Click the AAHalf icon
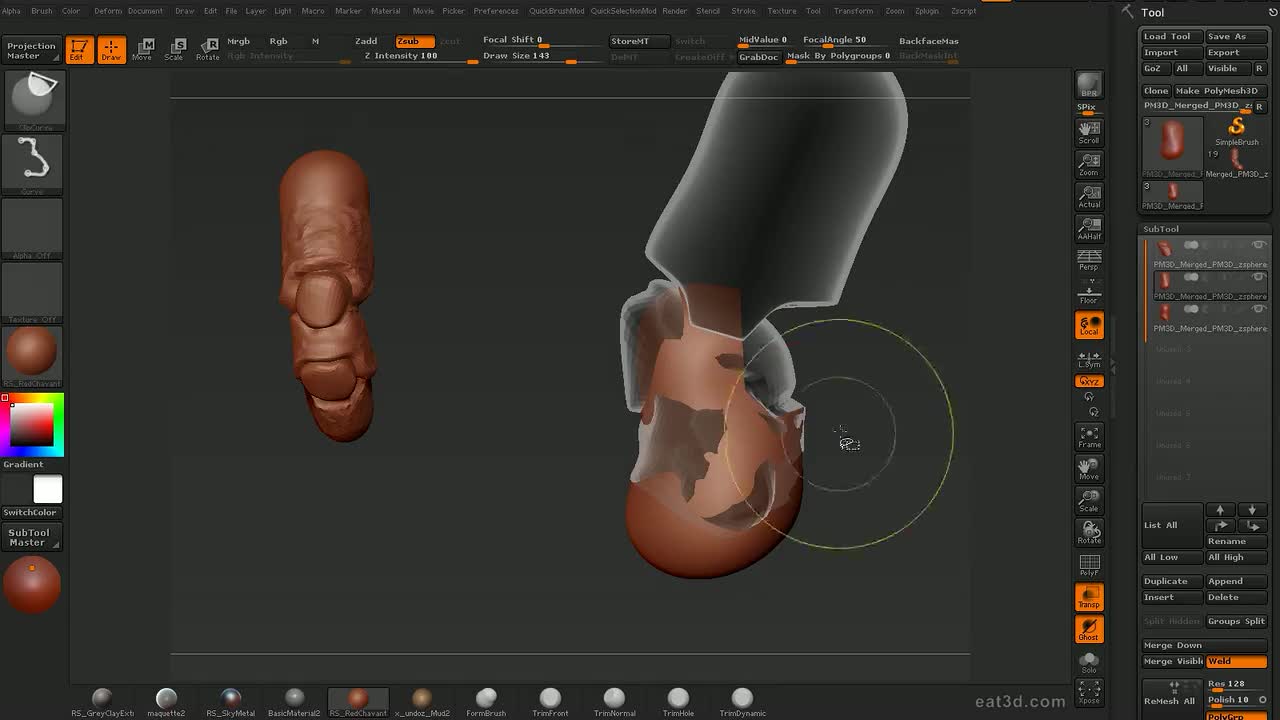Image resolution: width=1280 pixels, height=720 pixels. [1089, 227]
